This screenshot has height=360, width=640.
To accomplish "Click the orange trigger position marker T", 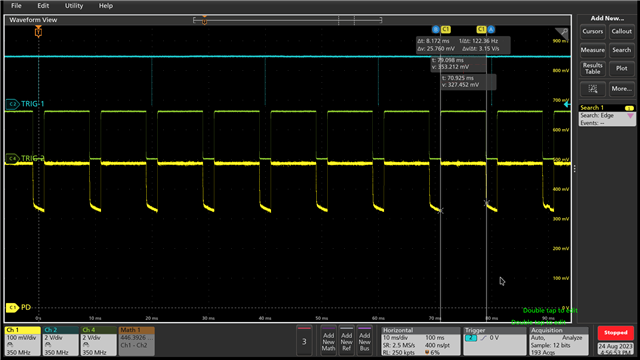I will click(x=38, y=31).
